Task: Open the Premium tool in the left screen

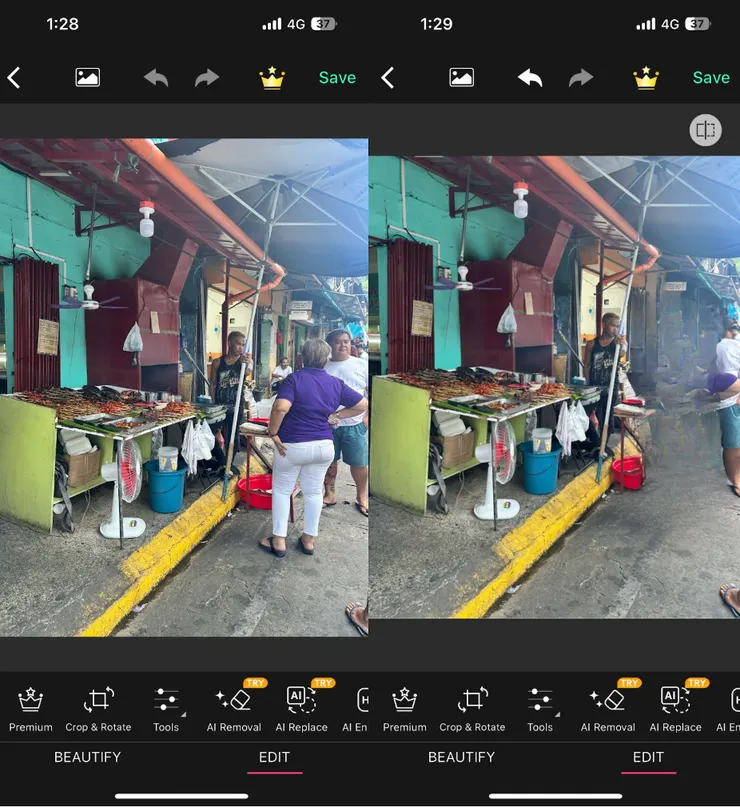Action: [x=30, y=709]
